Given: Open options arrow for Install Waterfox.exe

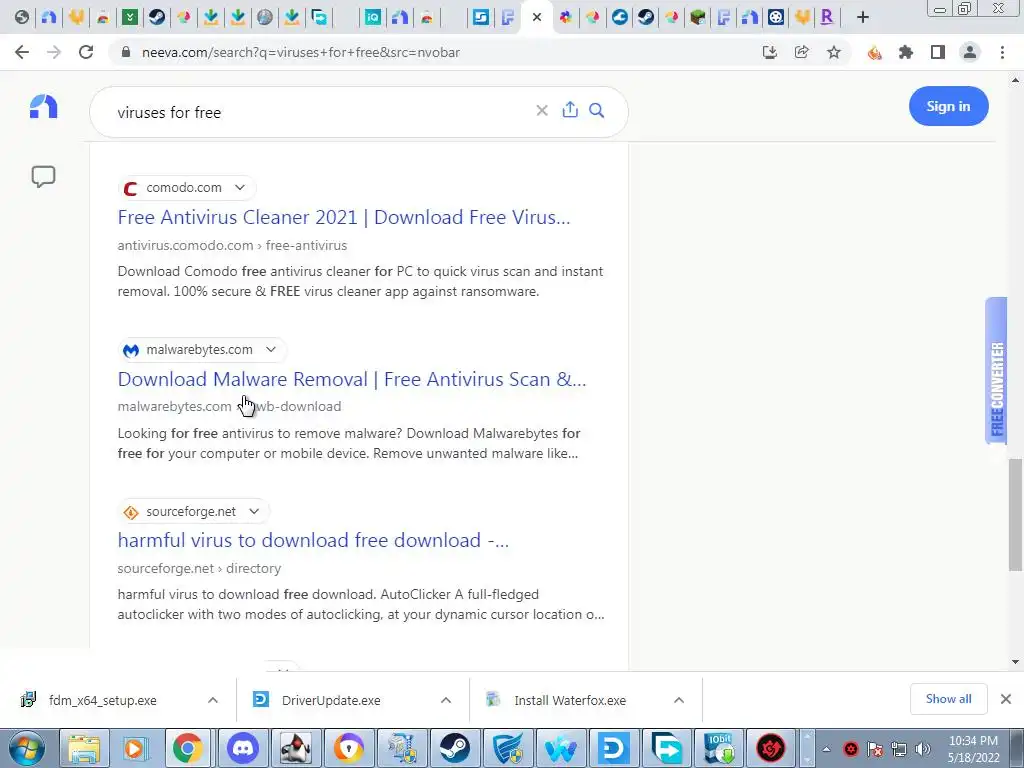Looking at the screenshot, I should 679,700.
